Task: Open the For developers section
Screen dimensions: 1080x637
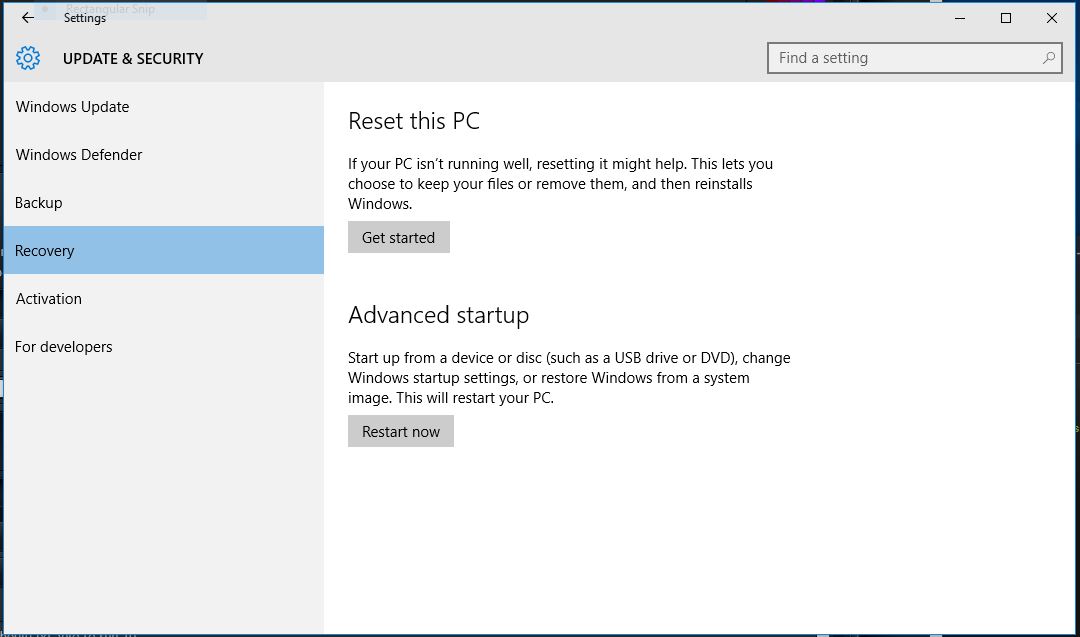Action: pyautogui.click(x=64, y=347)
